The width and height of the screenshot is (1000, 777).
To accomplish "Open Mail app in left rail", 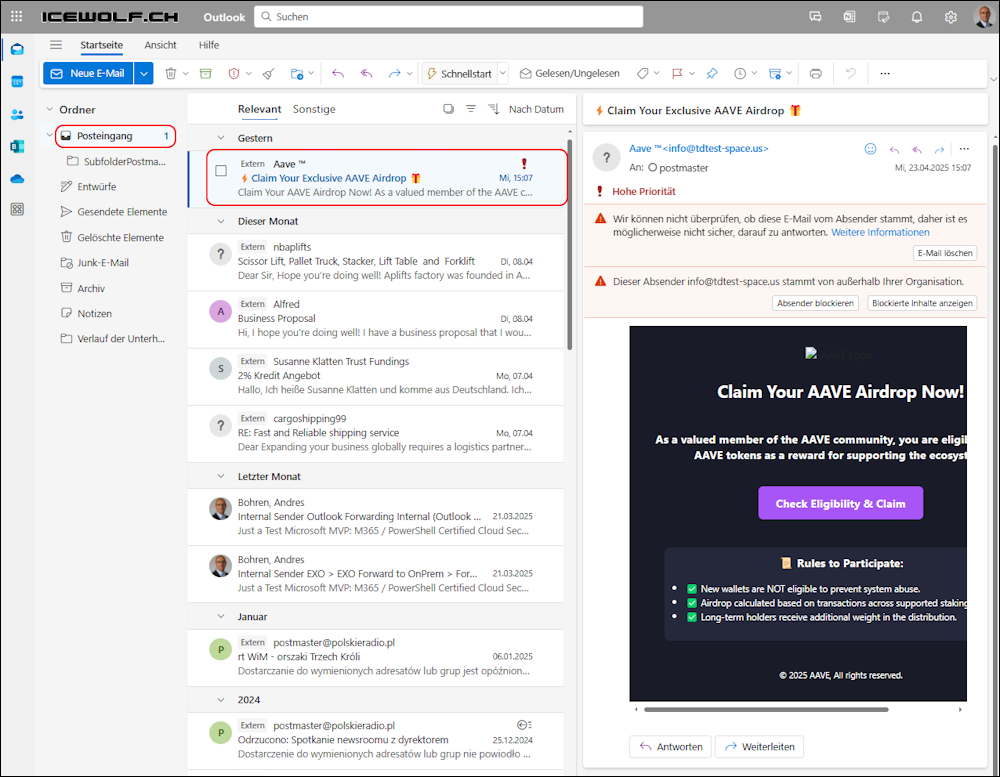I will pos(17,49).
